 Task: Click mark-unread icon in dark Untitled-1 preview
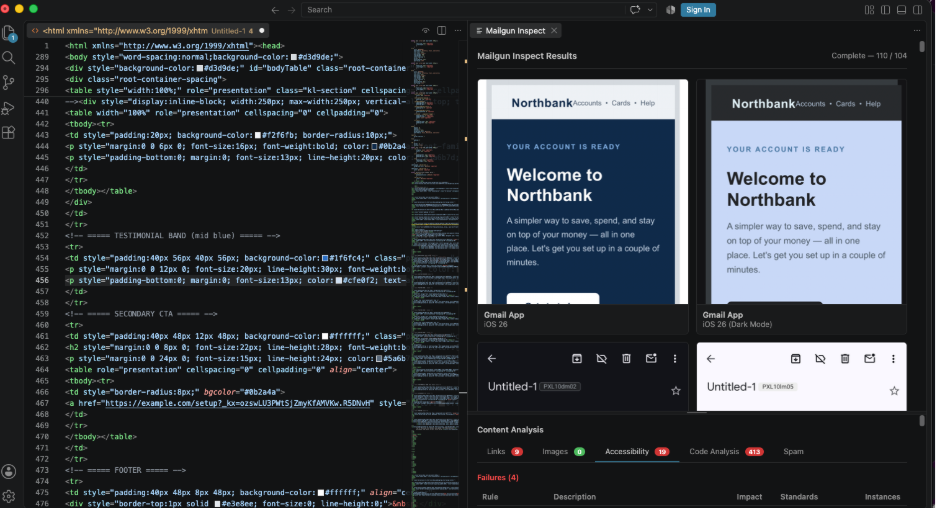pyautogui.click(x=651, y=359)
